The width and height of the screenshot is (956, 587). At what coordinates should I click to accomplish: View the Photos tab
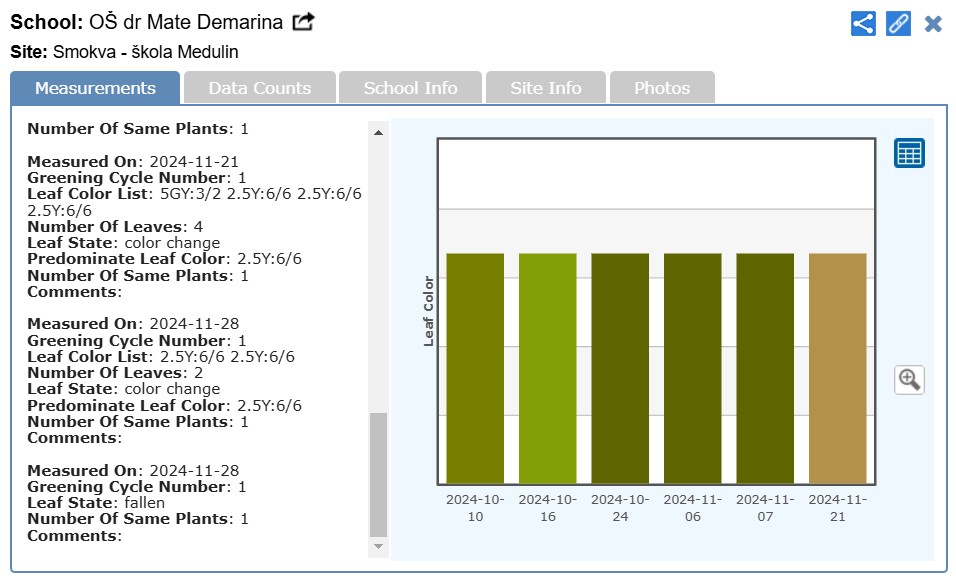(662, 88)
